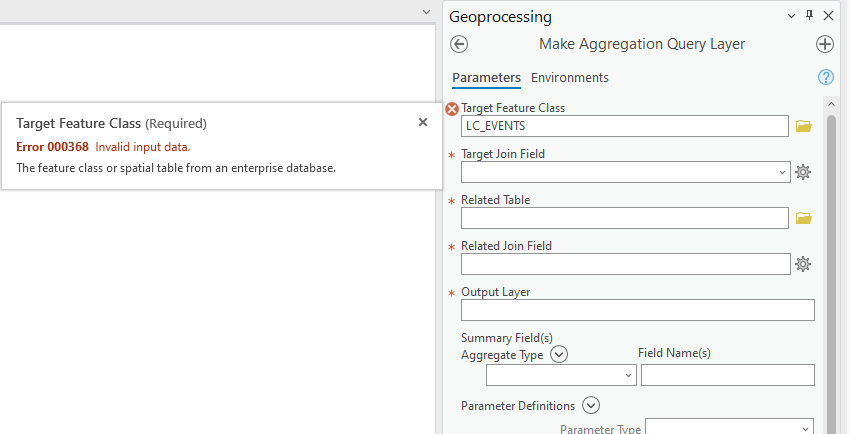The width and height of the screenshot is (850, 434).
Task: Open the tool help question mark icon
Action: click(x=826, y=77)
